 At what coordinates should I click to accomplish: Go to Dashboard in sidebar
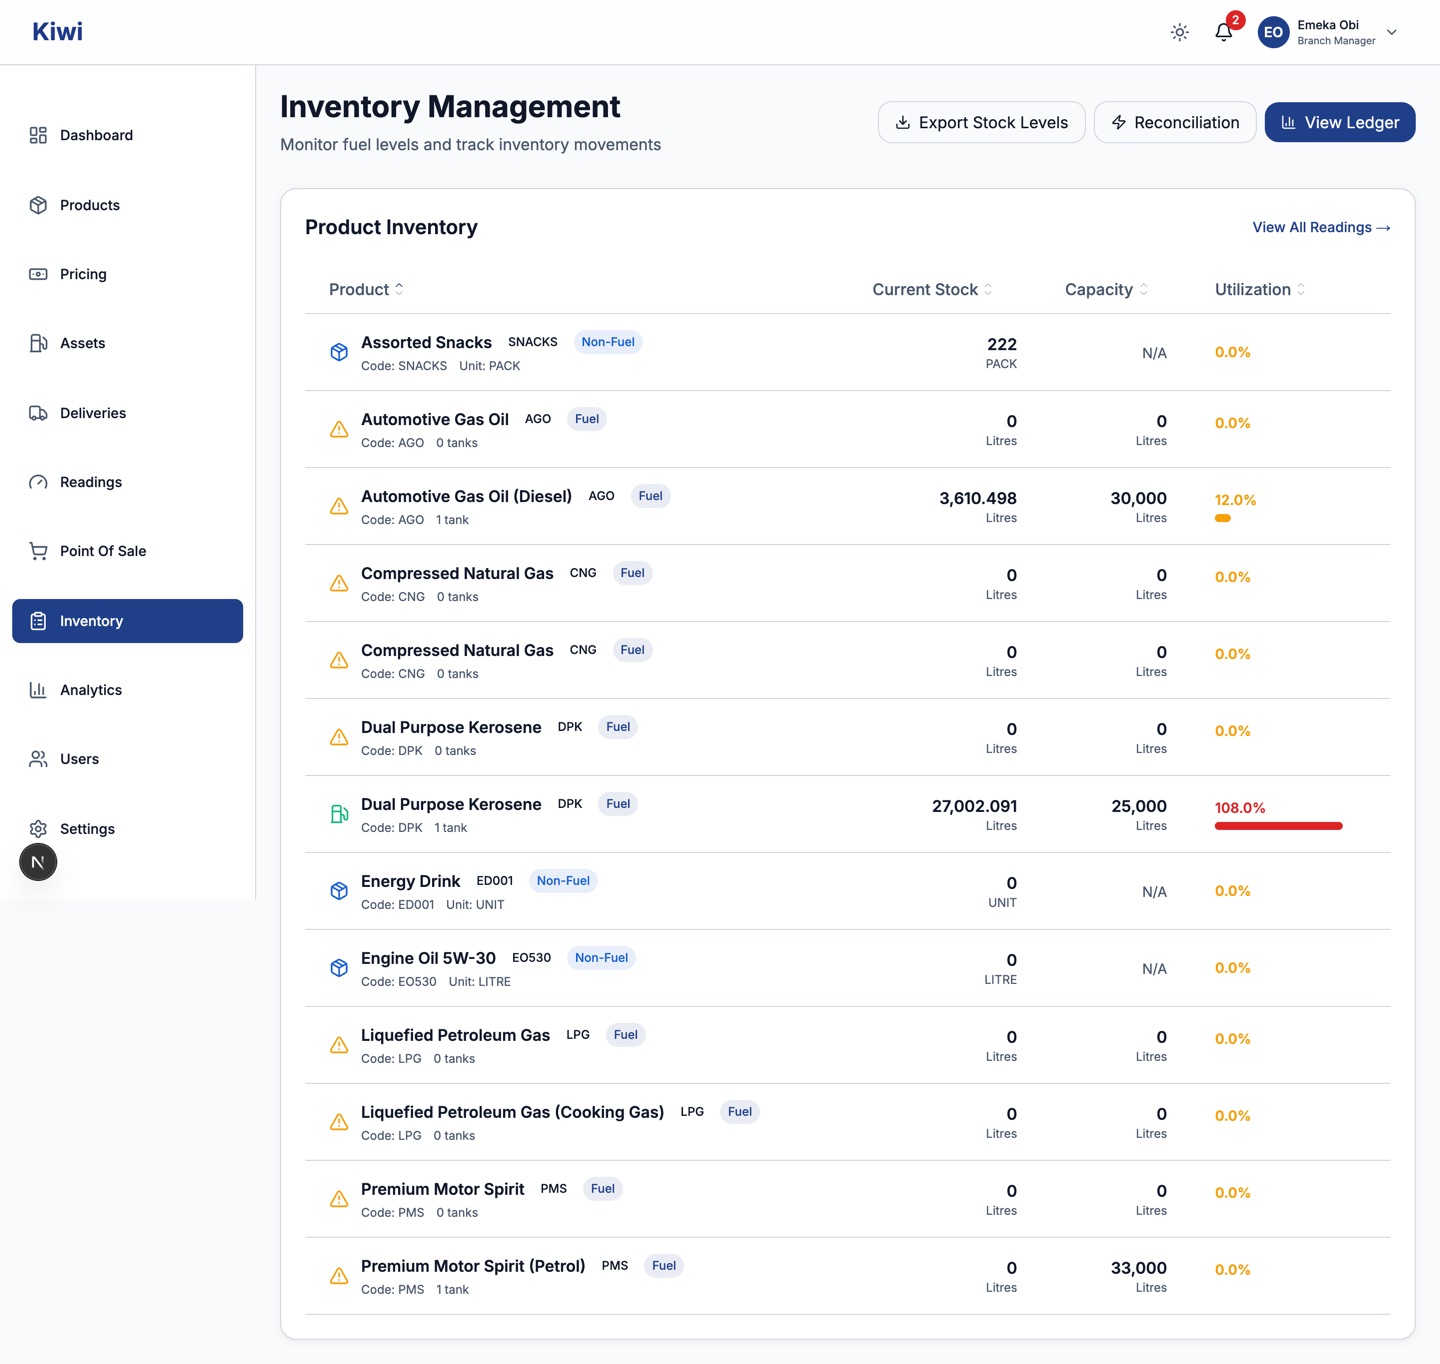pyautogui.click(x=127, y=135)
